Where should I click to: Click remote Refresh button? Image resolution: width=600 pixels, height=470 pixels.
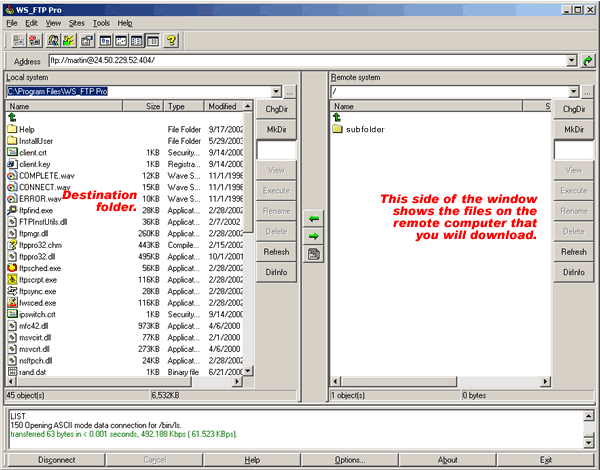coord(574,252)
